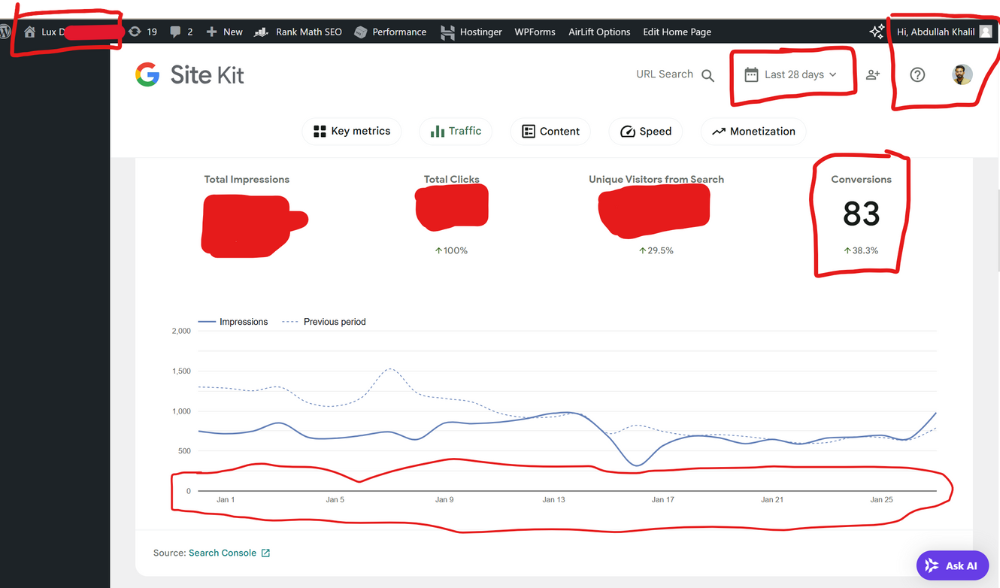The image size is (1000, 588).
Task: Click Edit Home Page in admin bar
Action: [677, 32]
